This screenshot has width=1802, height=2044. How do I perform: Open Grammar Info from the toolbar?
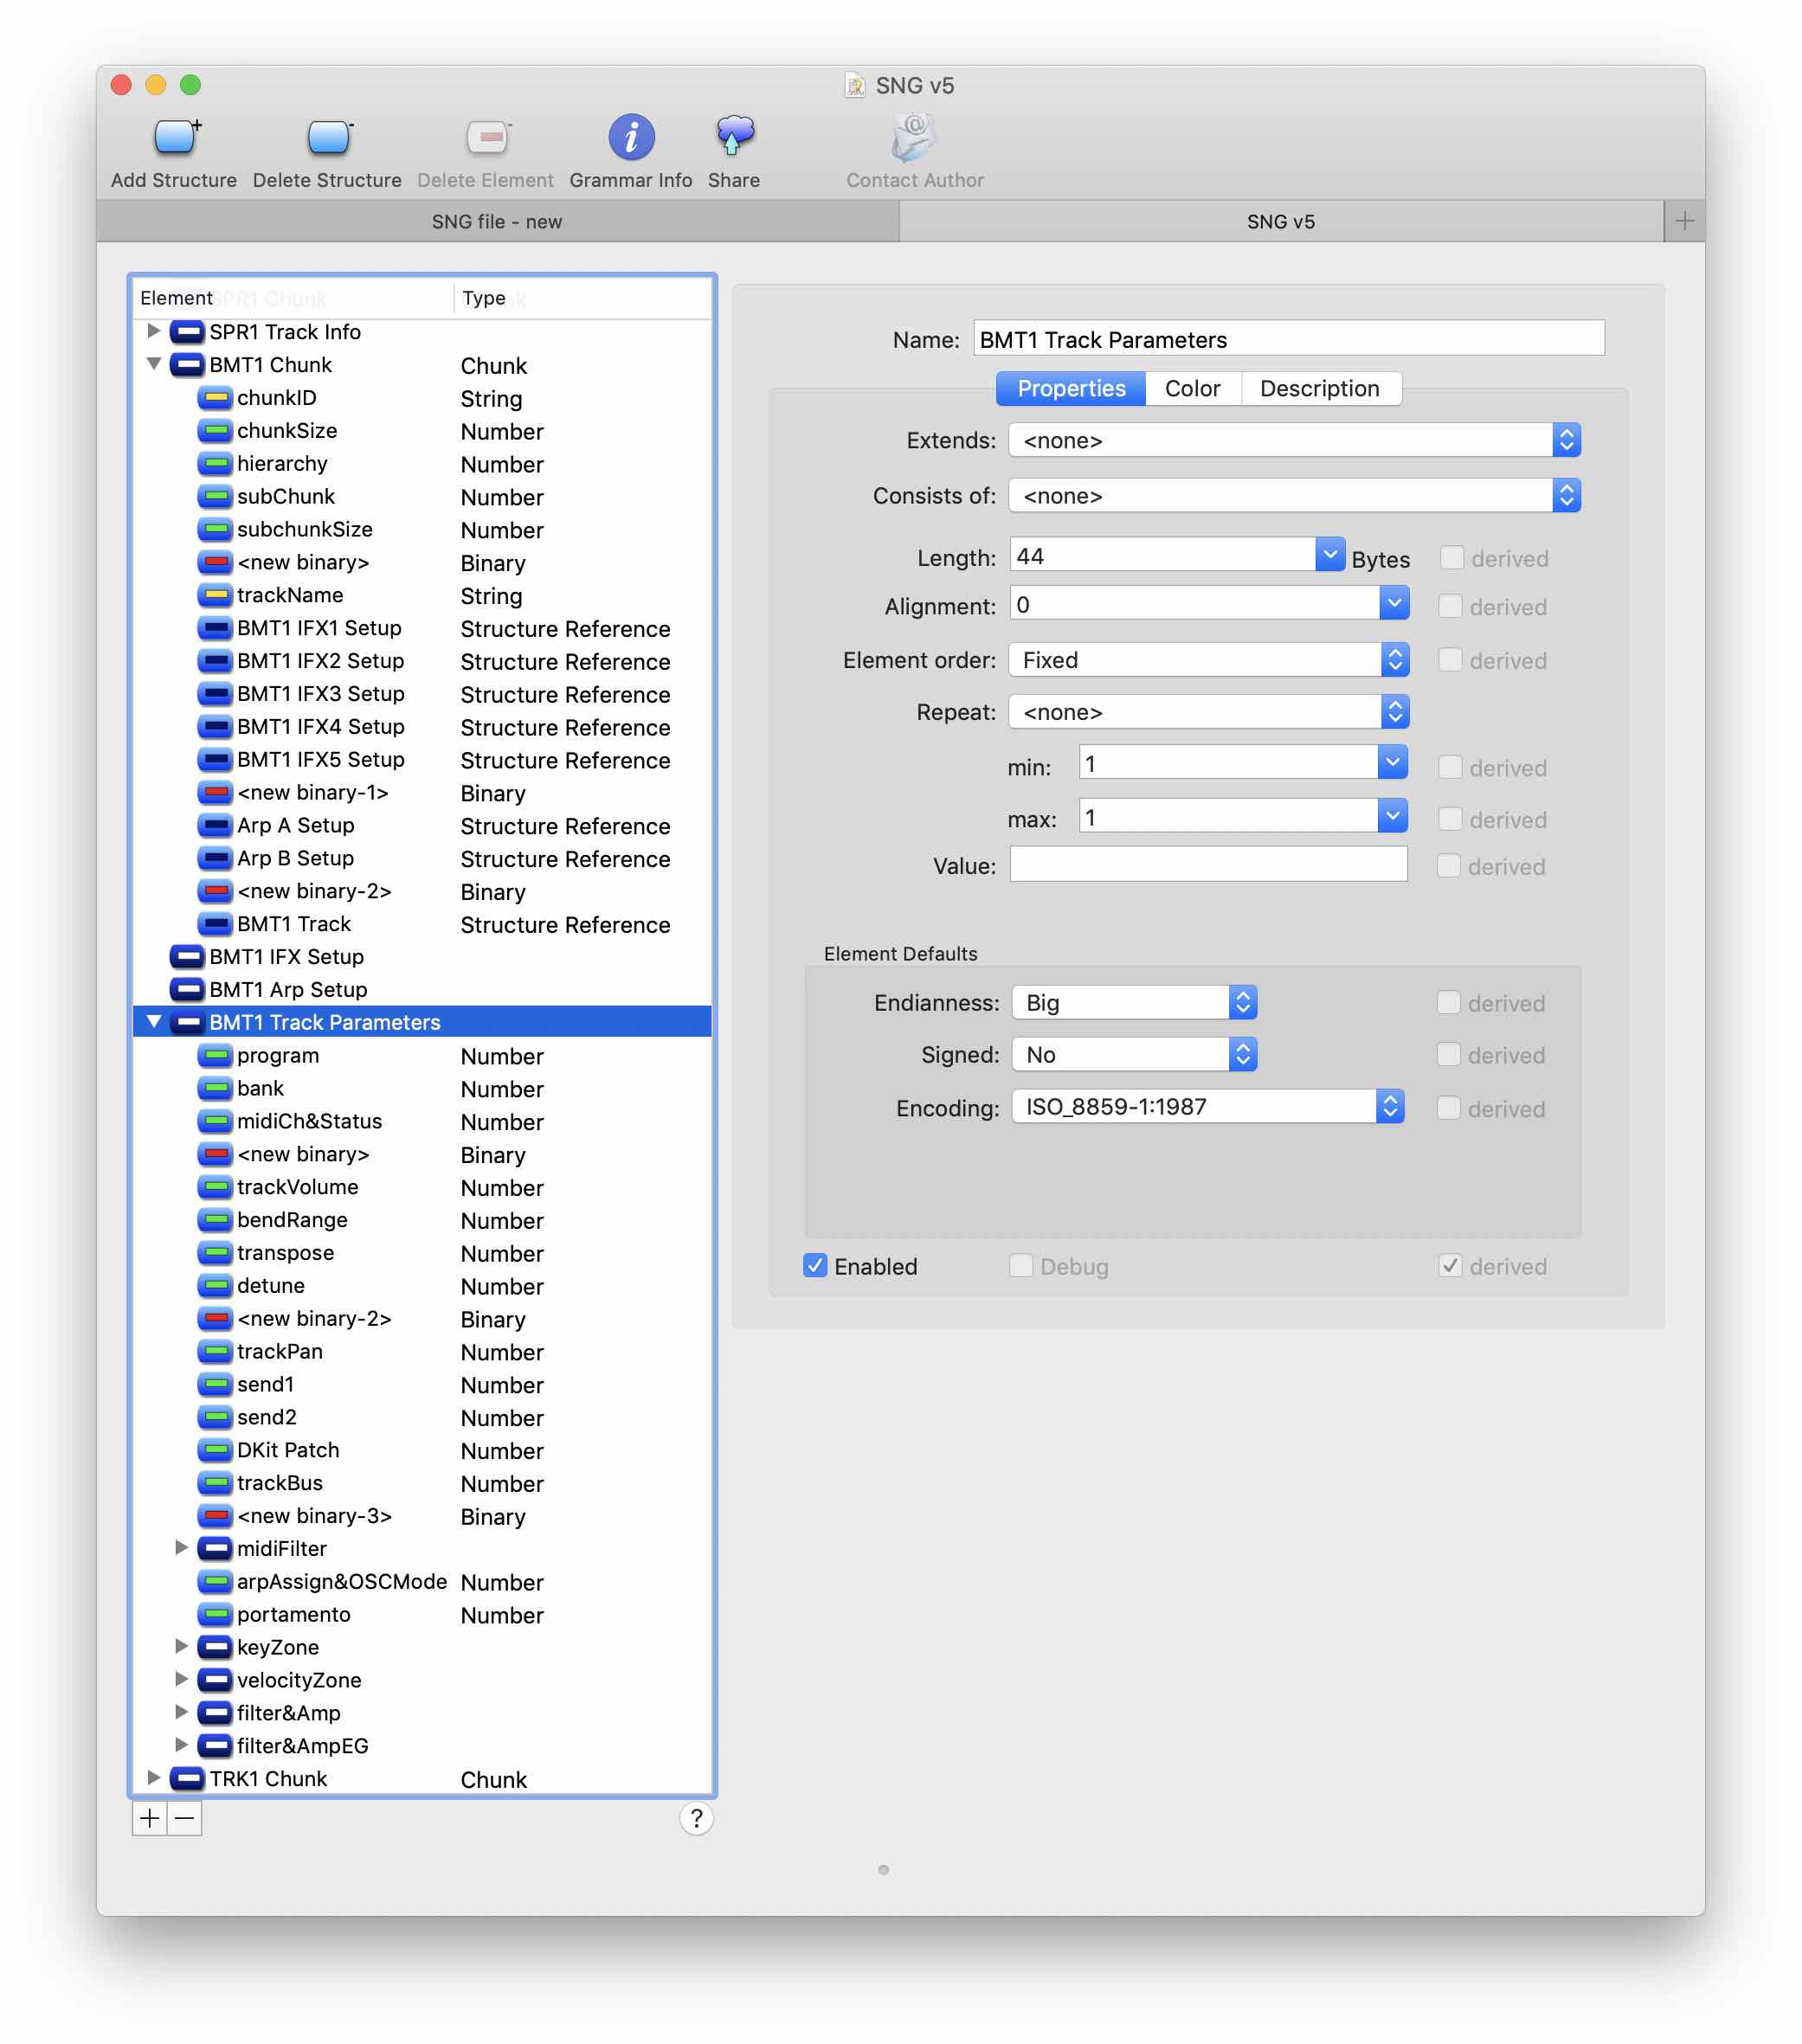point(631,138)
